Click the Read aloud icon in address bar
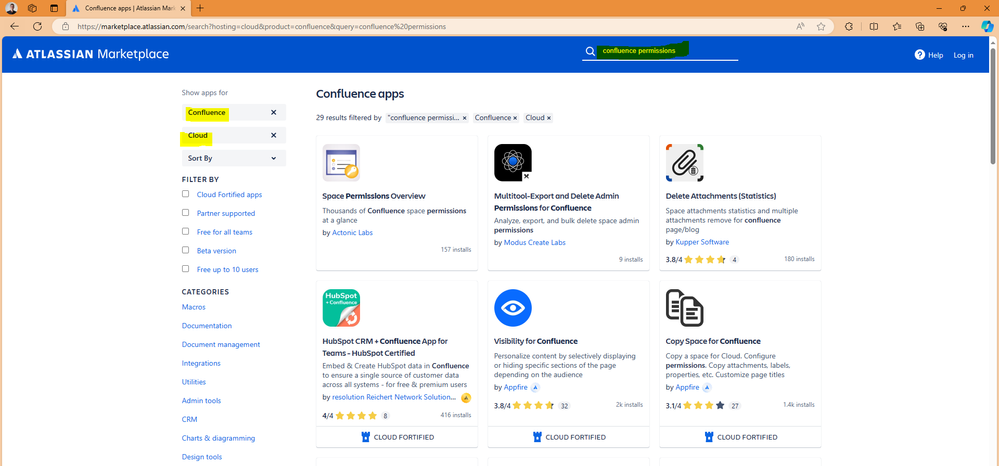 (800, 27)
